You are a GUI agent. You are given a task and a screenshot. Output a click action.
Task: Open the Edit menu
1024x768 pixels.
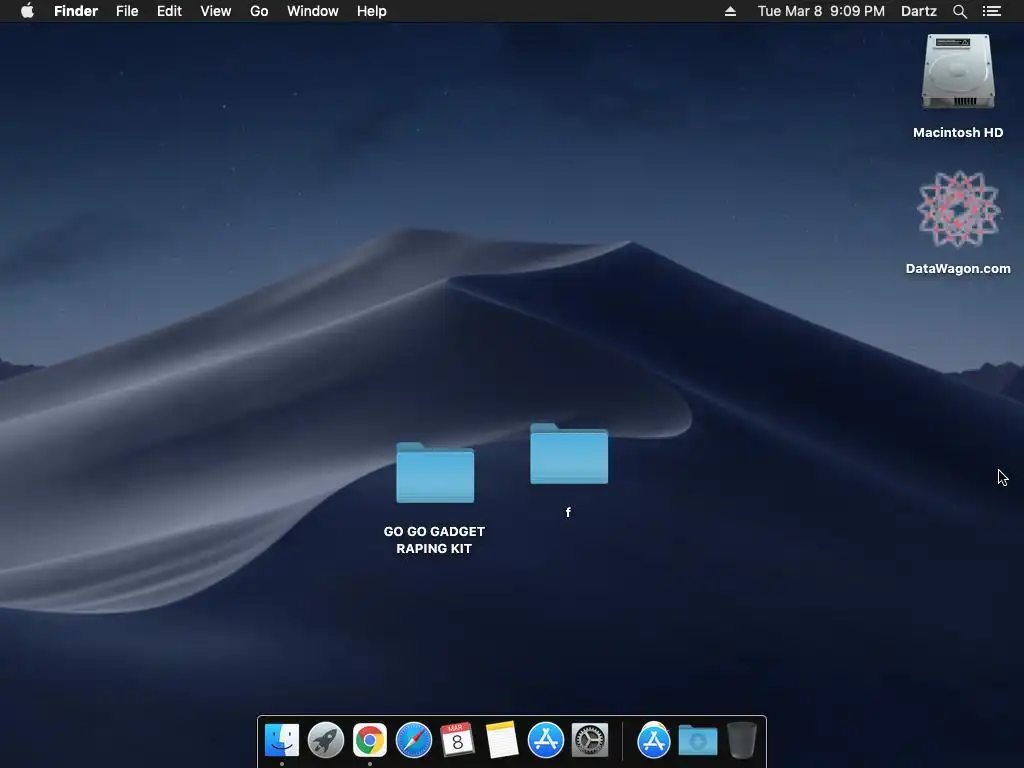pyautogui.click(x=169, y=11)
